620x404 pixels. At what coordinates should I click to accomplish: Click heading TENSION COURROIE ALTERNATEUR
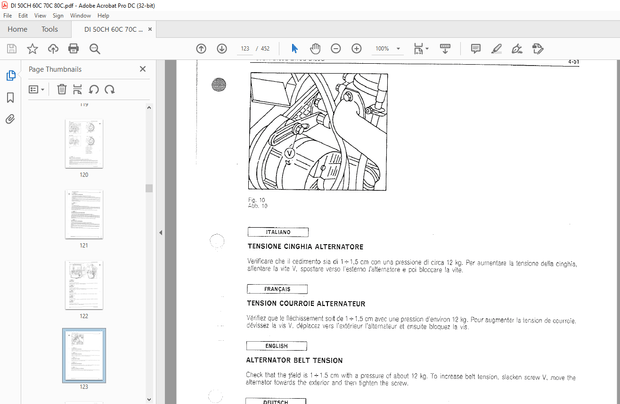click(306, 304)
